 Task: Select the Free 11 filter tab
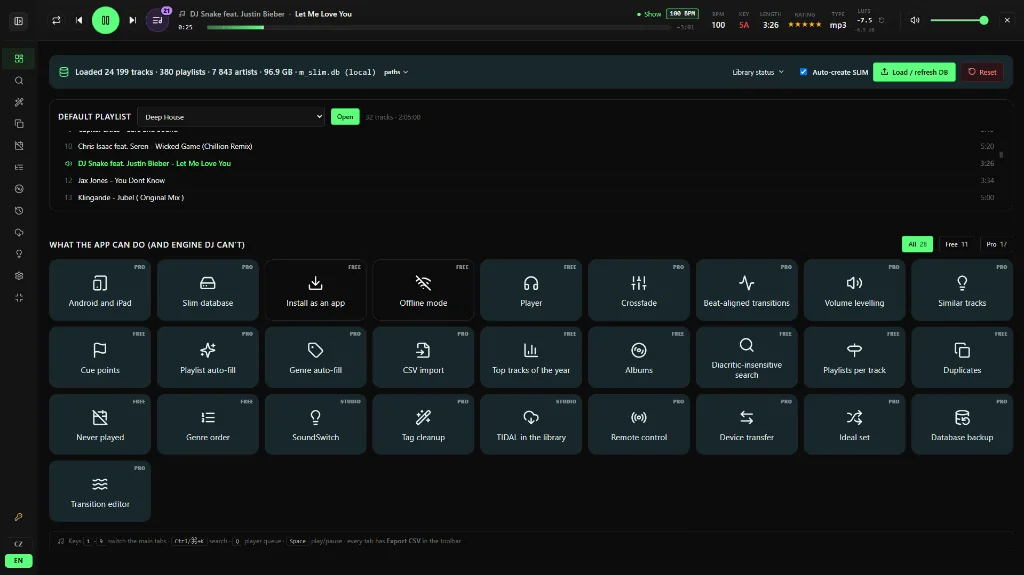coord(956,244)
